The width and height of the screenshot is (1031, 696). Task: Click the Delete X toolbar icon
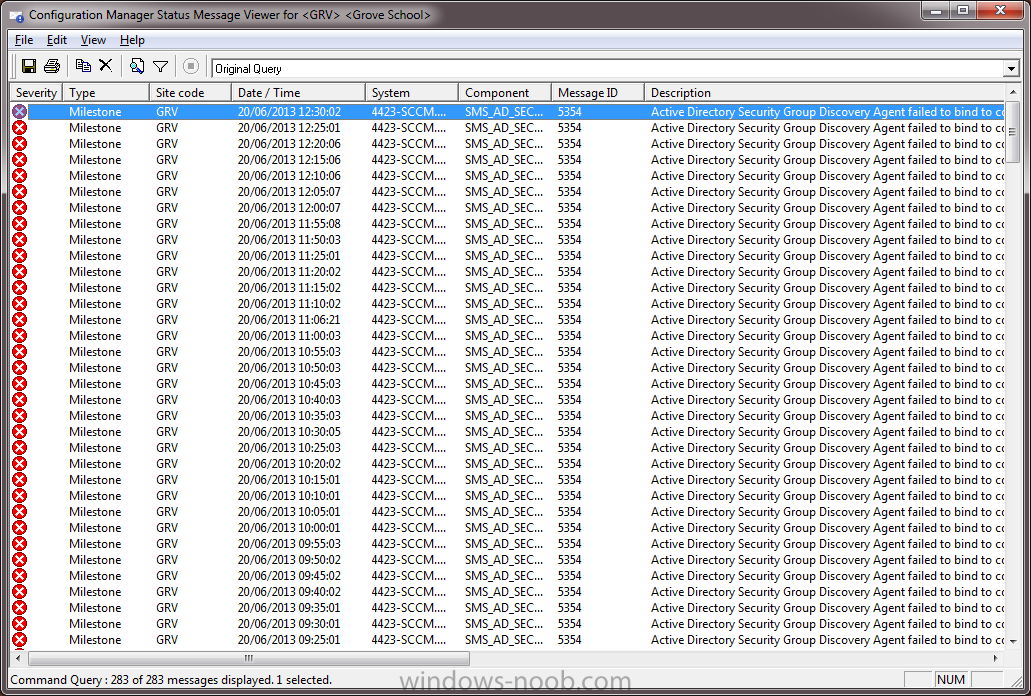tap(106, 65)
